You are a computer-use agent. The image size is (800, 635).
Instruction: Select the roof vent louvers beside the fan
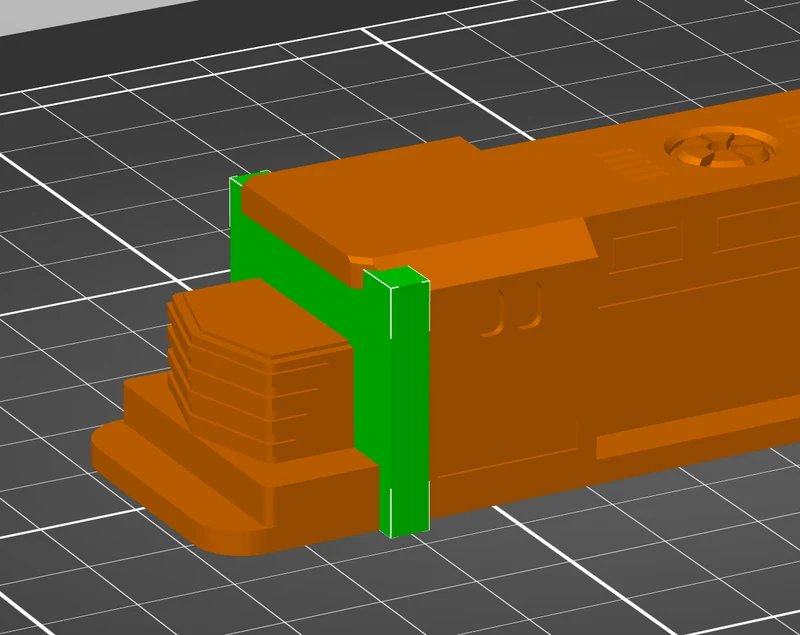pyautogui.click(x=631, y=164)
